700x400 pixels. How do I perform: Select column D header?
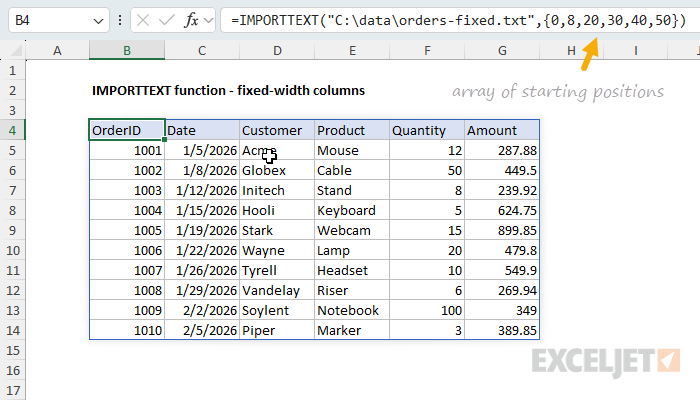coord(277,51)
